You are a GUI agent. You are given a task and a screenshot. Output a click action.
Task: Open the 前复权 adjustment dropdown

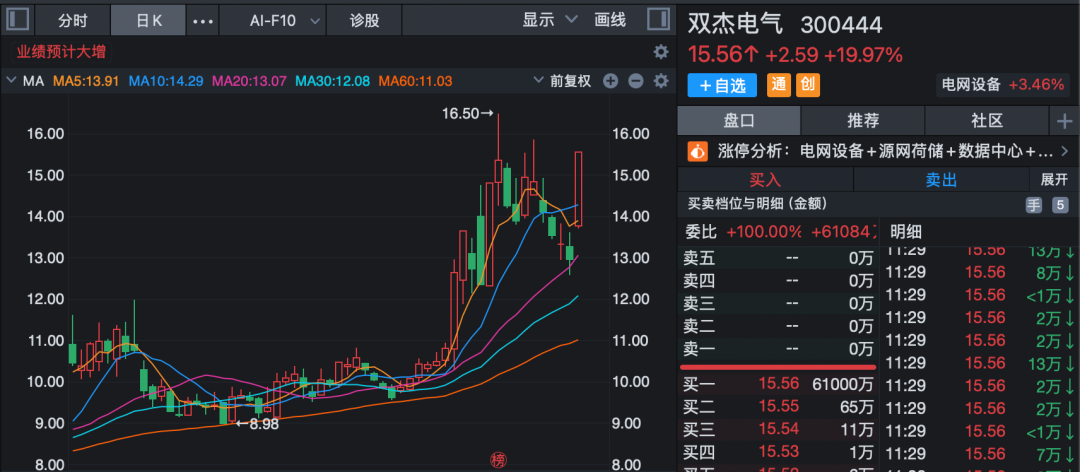(563, 81)
